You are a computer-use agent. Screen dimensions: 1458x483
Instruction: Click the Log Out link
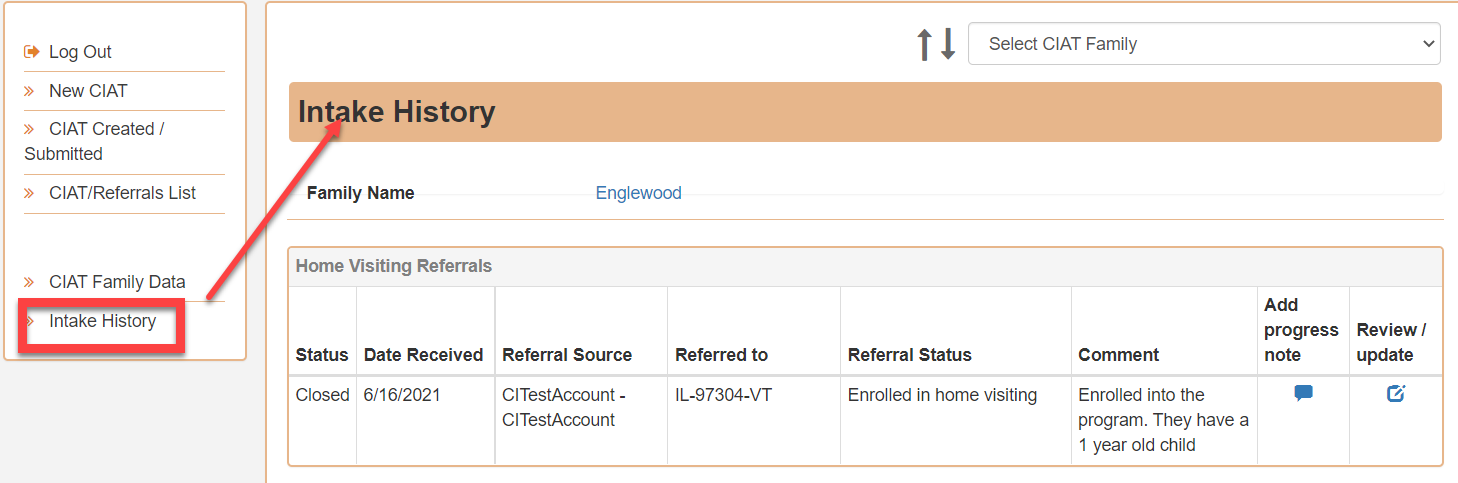tap(80, 52)
